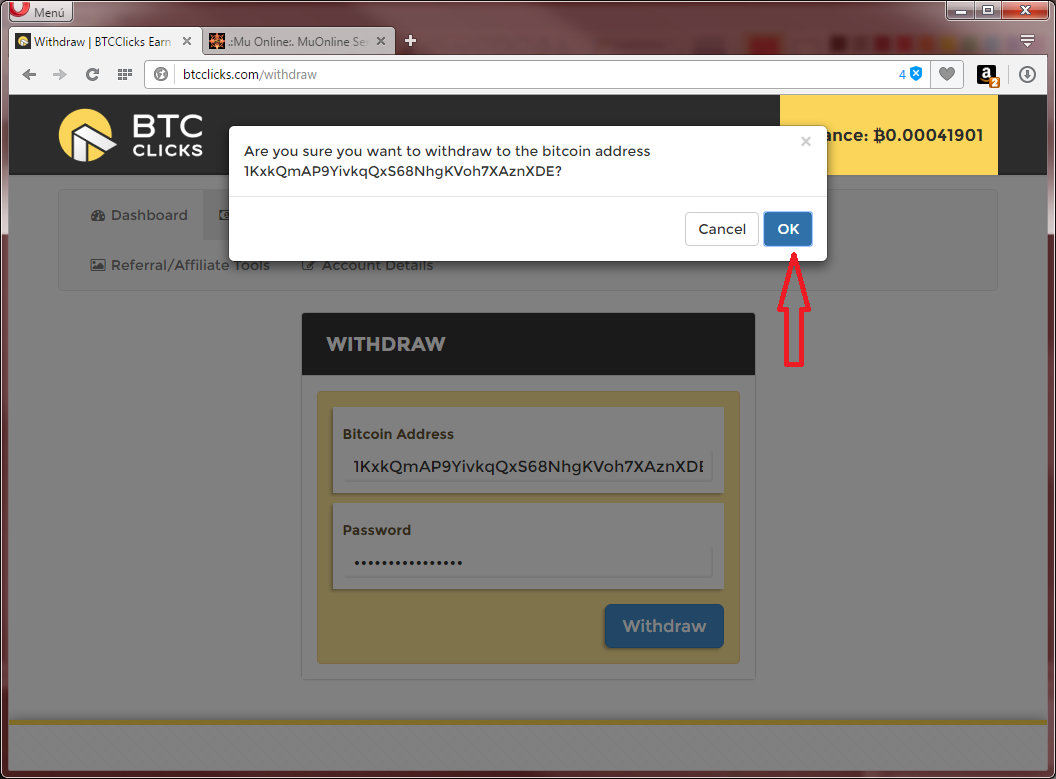Expand the tab list menu at top right

click(1027, 41)
